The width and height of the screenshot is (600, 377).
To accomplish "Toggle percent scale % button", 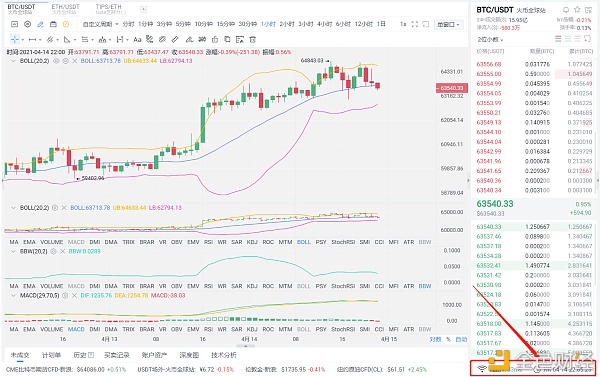I will point(448,339).
